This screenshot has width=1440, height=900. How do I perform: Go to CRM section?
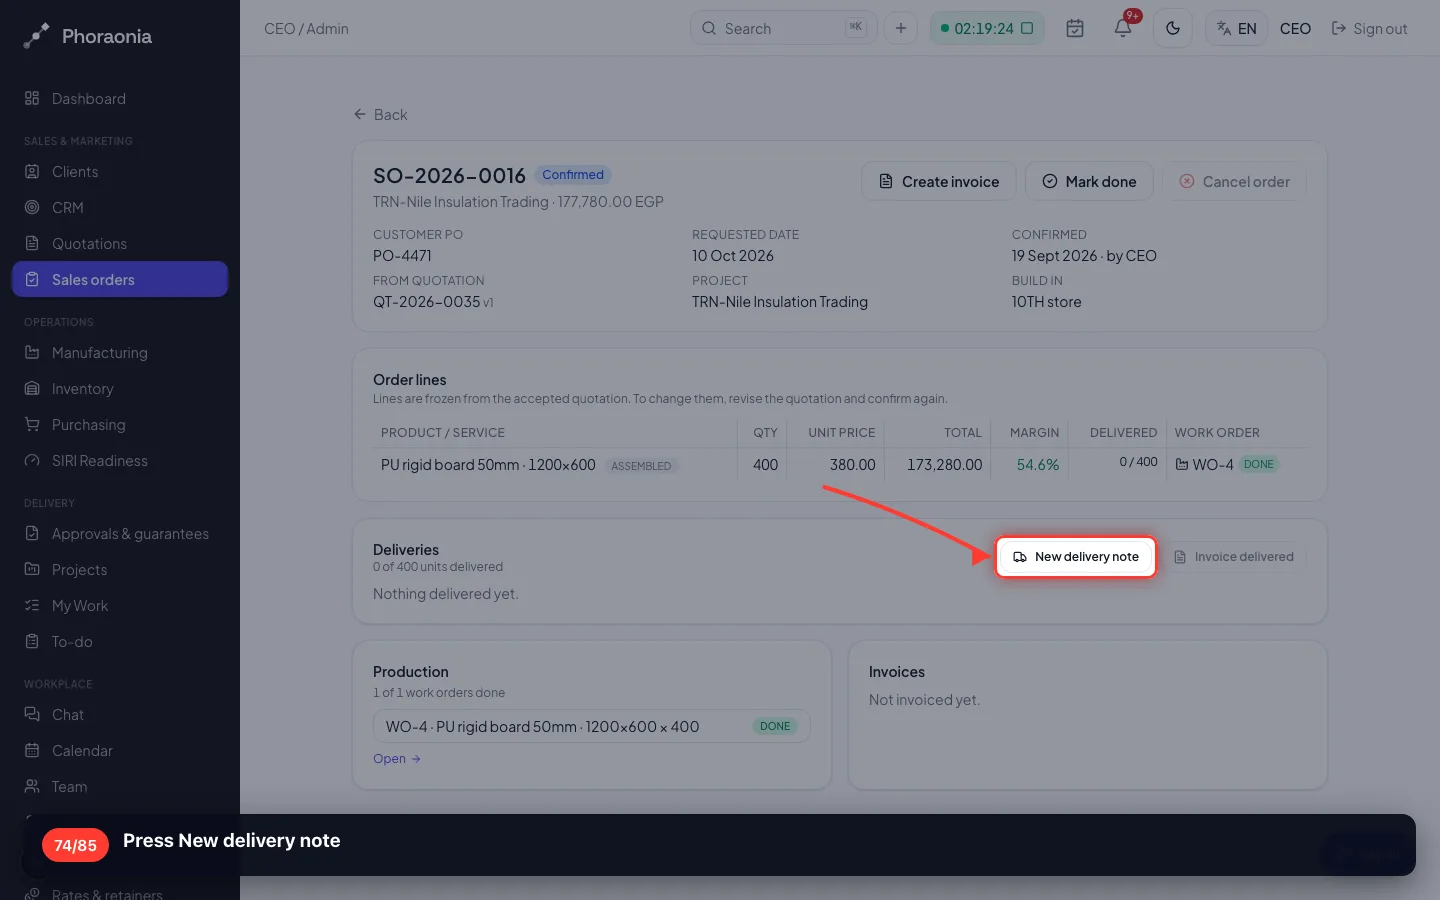tap(120, 208)
